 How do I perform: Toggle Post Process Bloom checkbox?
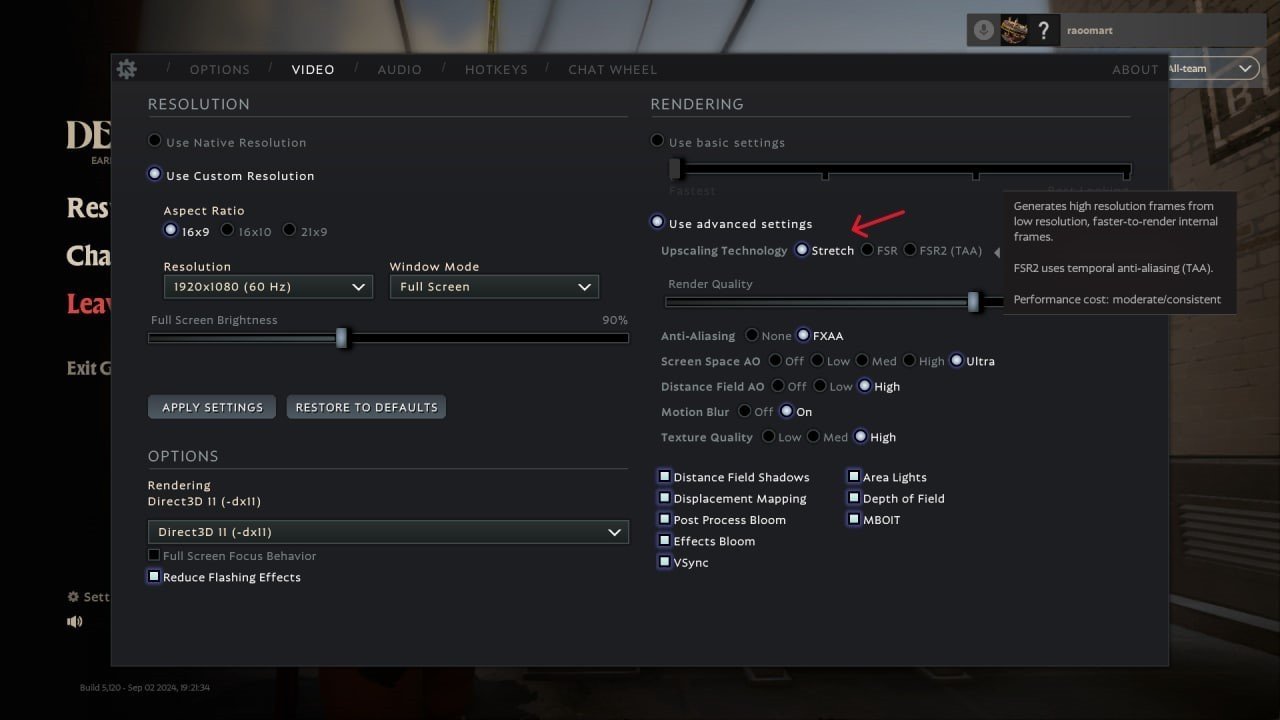664,519
